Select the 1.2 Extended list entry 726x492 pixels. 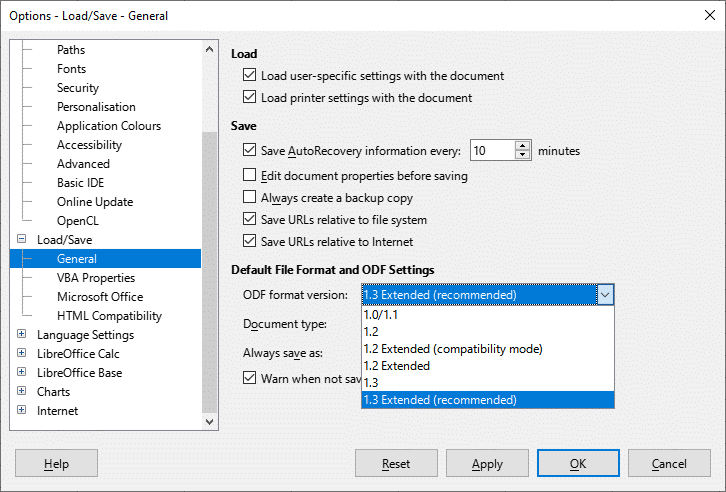(488, 366)
